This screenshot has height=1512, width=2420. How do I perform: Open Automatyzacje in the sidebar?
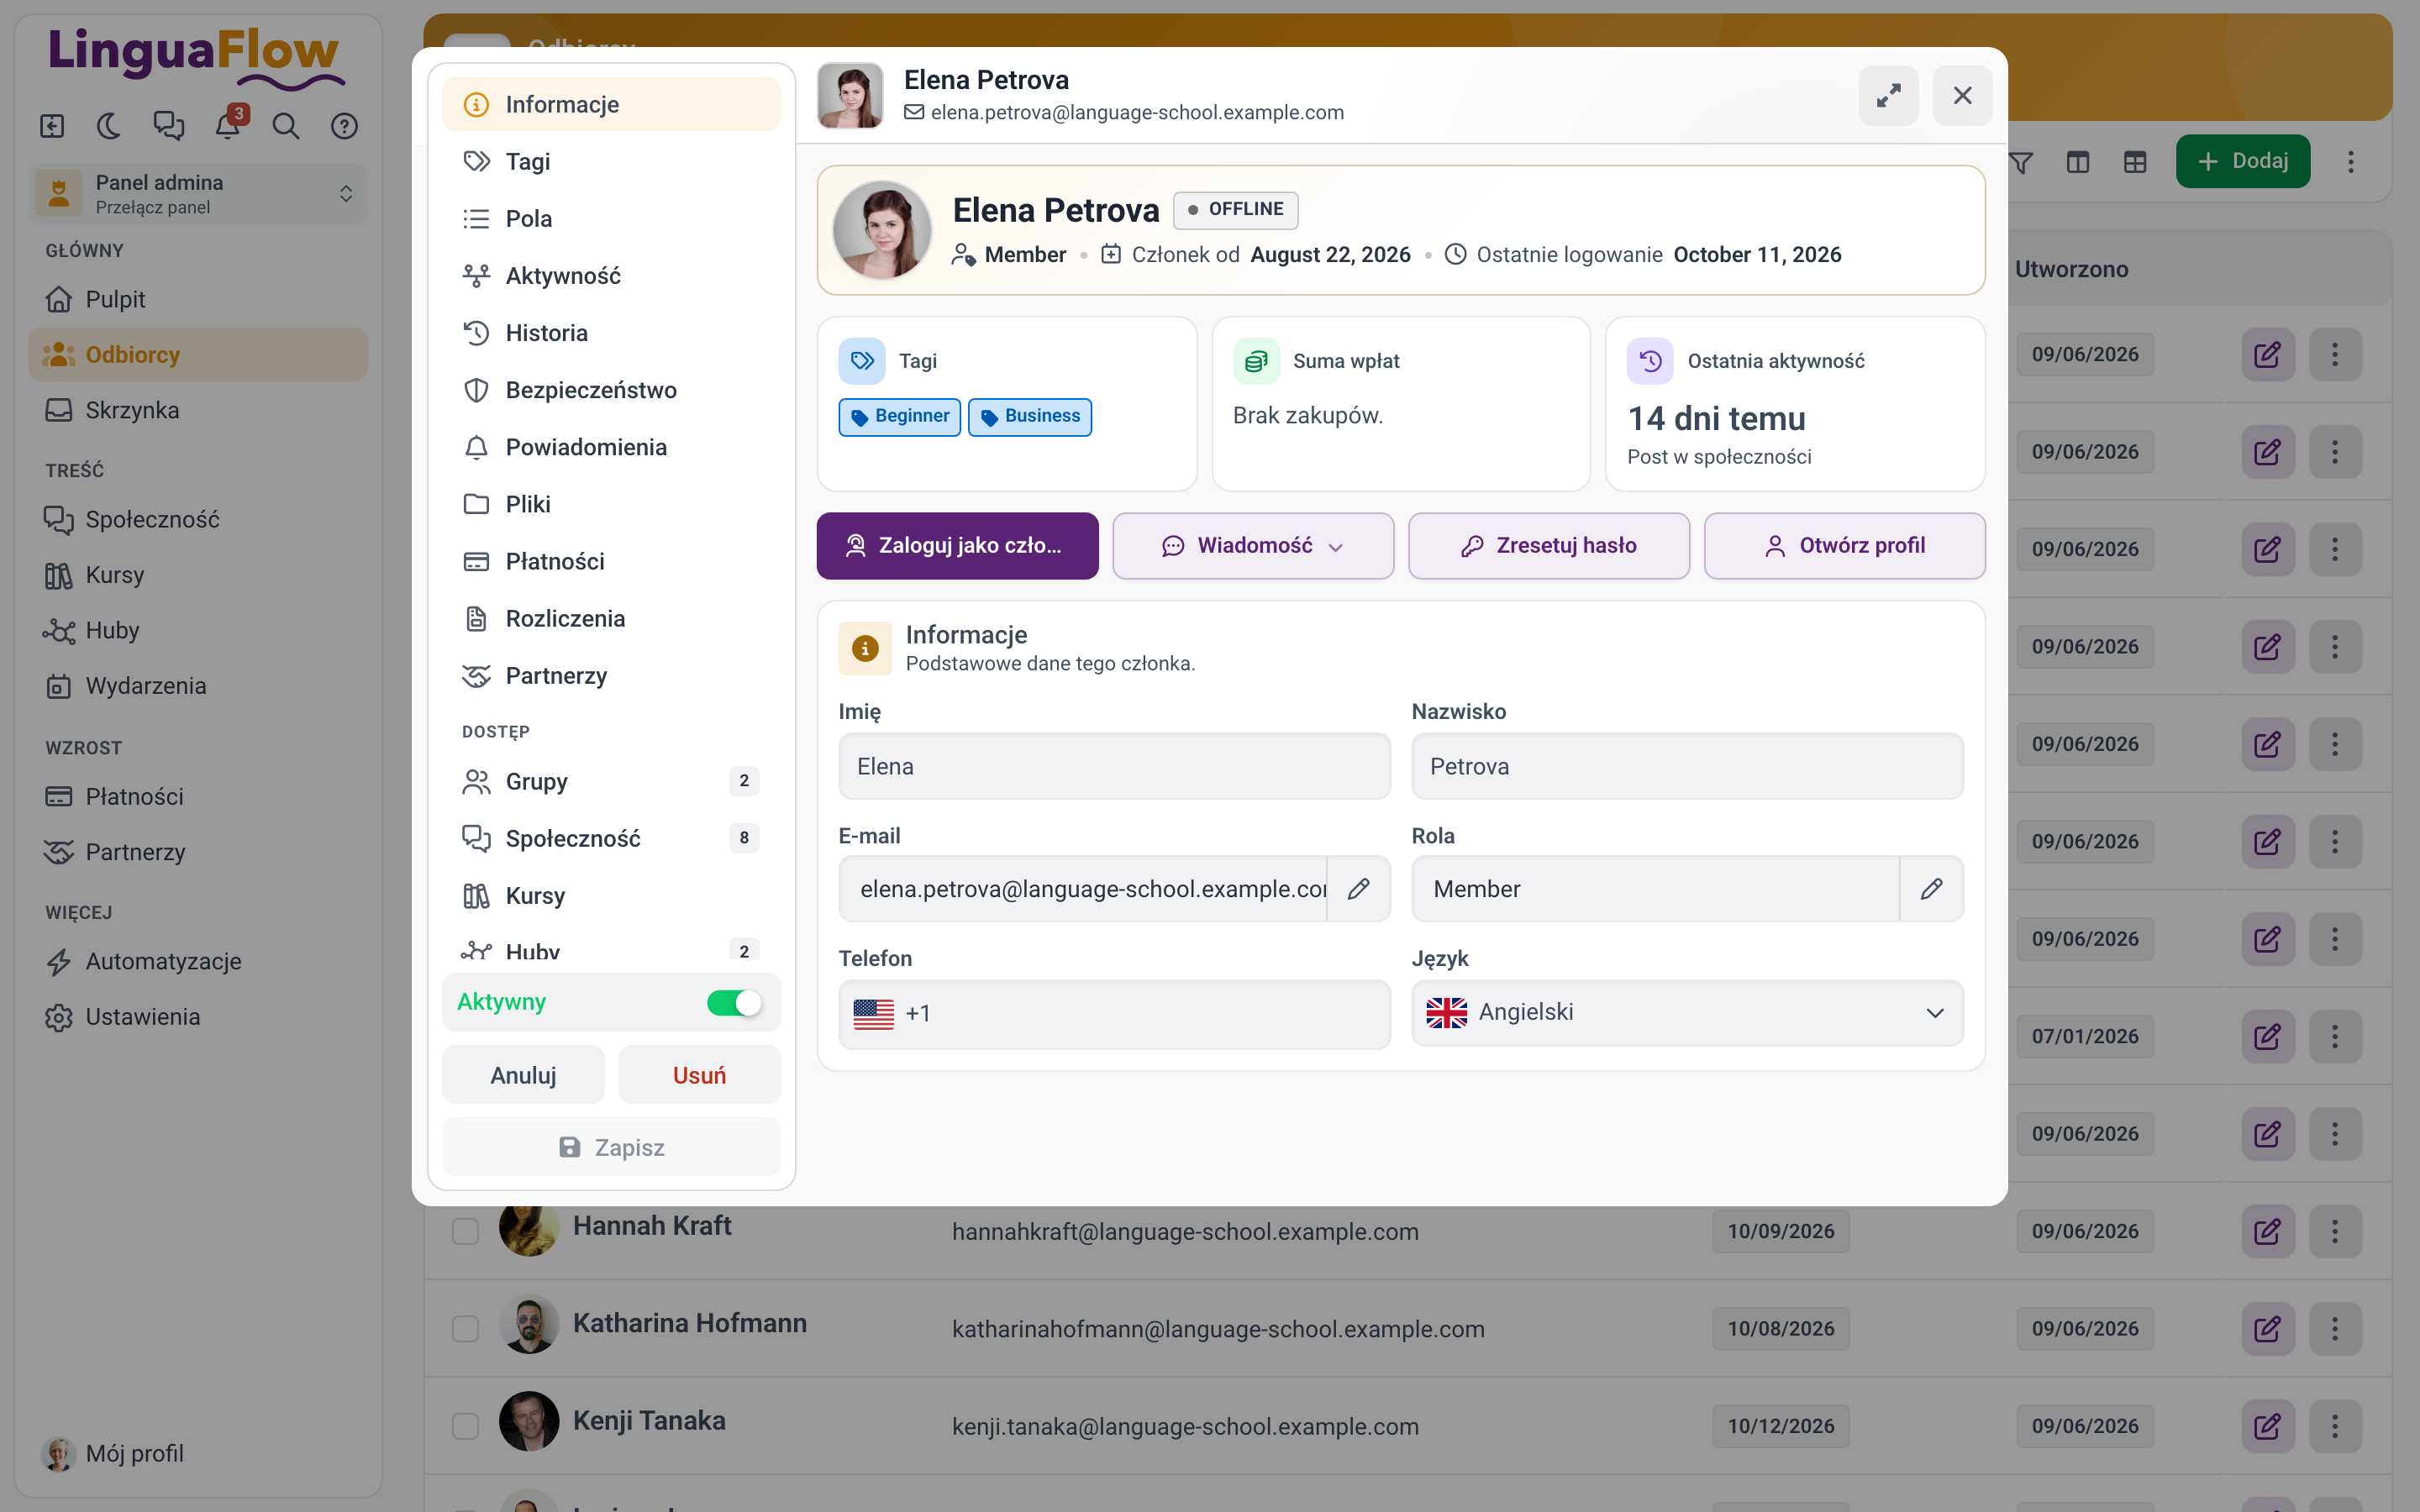pos(198,961)
